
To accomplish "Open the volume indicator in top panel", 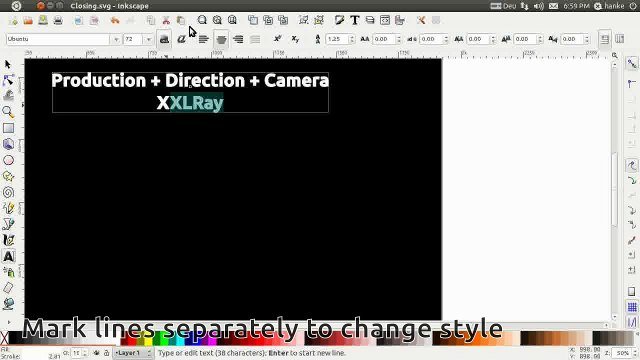I will [x=538, y=6].
